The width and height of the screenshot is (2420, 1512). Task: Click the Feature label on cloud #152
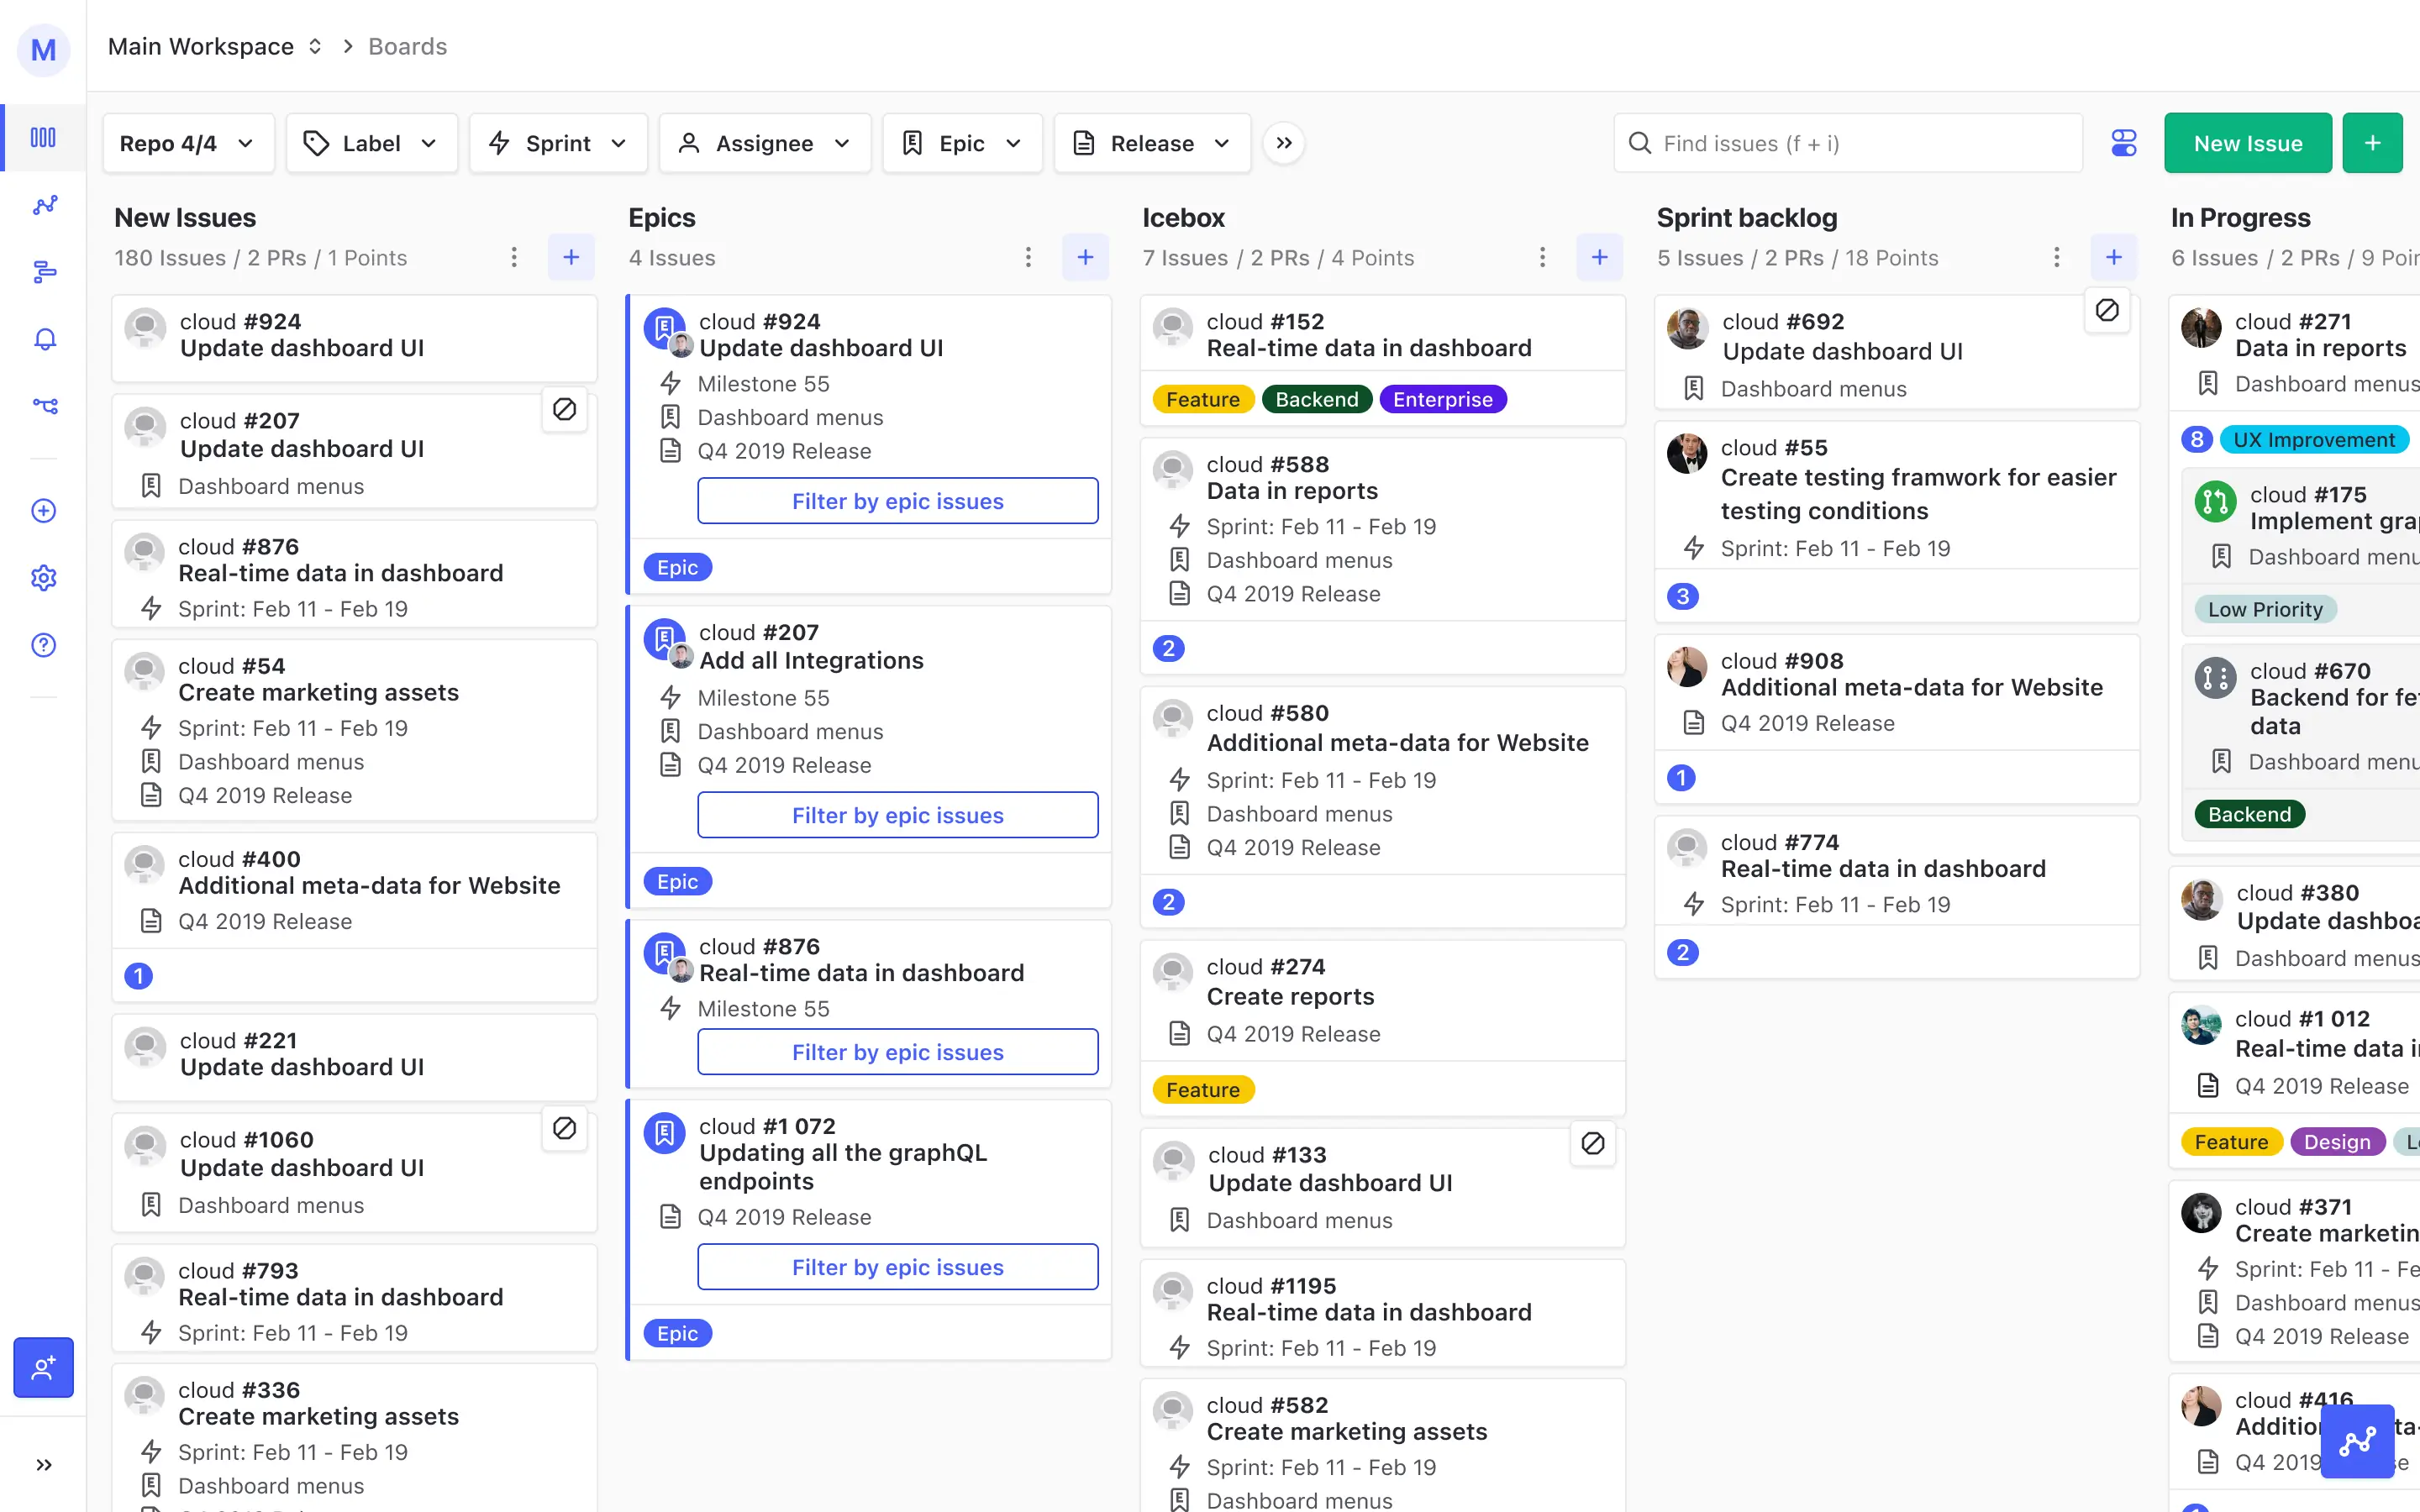click(1202, 399)
